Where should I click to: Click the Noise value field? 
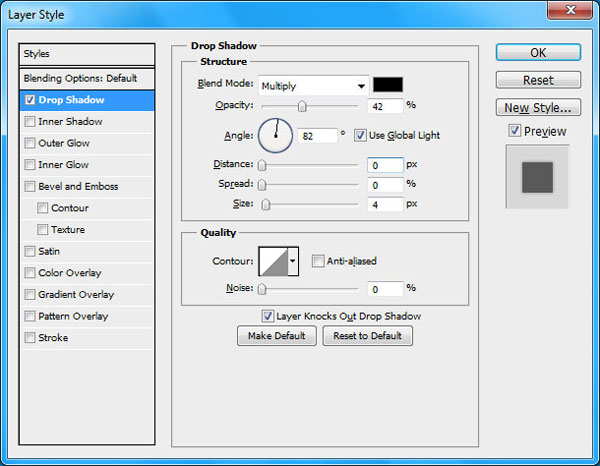click(x=385, y=289)
